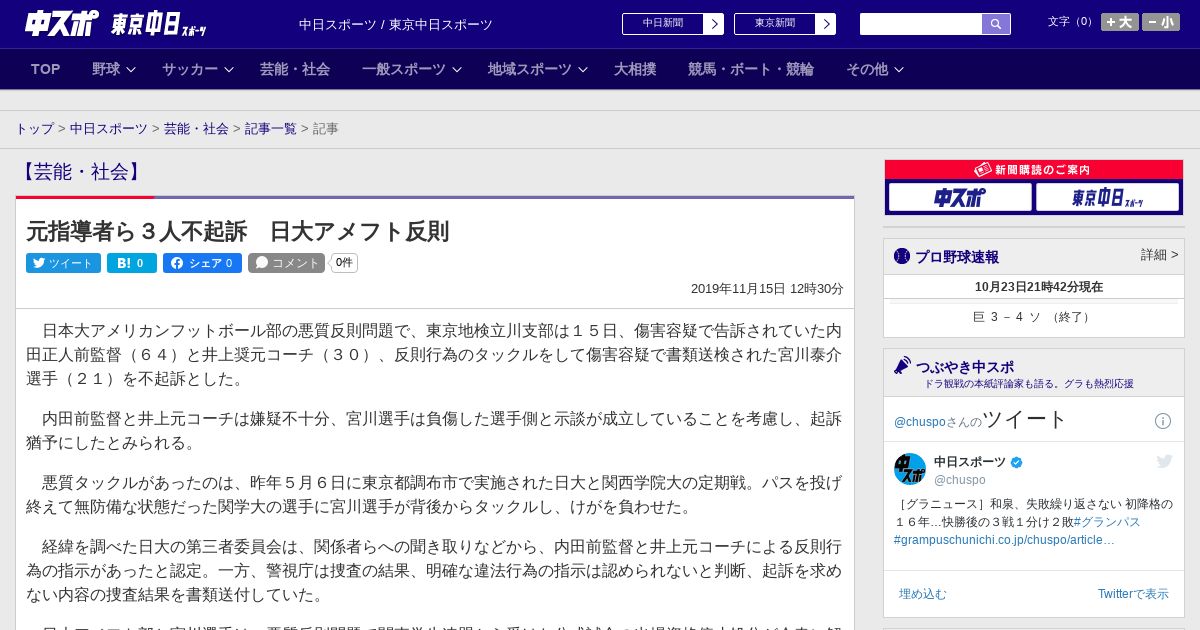This screenshot has width=1200, height=630.
Task: Open the #グランパス hashtag link
Action: coord(1107,522)
